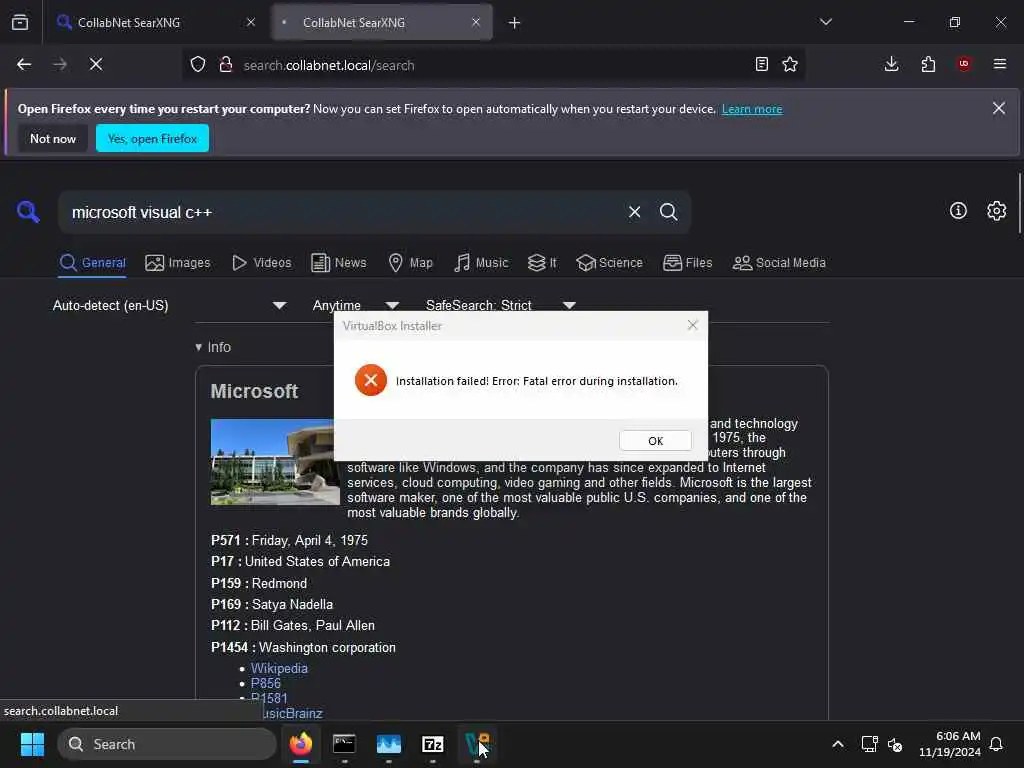Open the Windows Start menu
Image resolution: width=1024 pixels, height=768 pixels.
(x=32, y=744)
